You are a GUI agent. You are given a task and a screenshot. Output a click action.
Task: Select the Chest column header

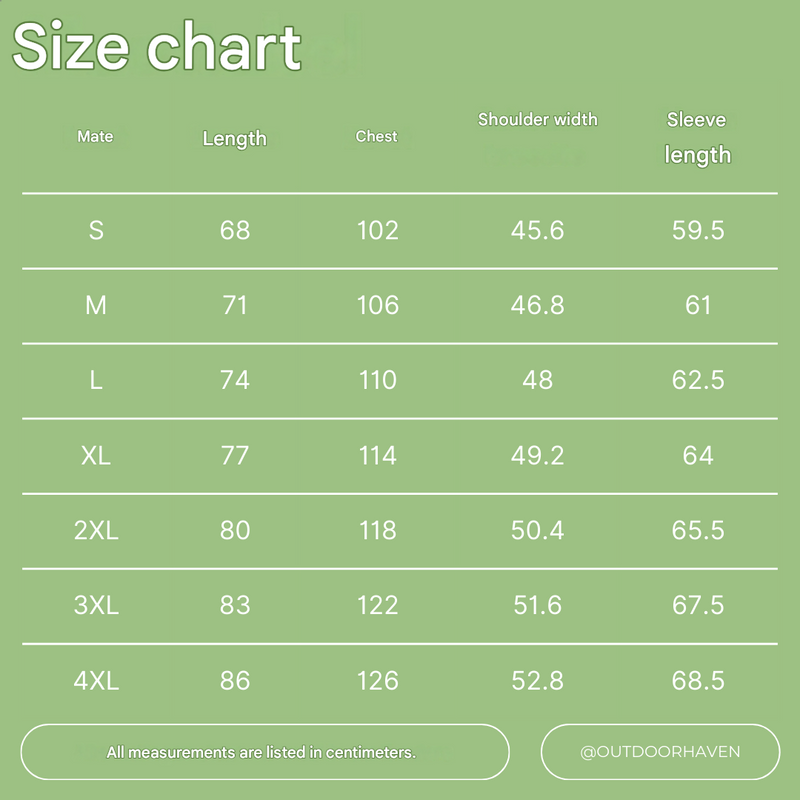click(376, 136)
